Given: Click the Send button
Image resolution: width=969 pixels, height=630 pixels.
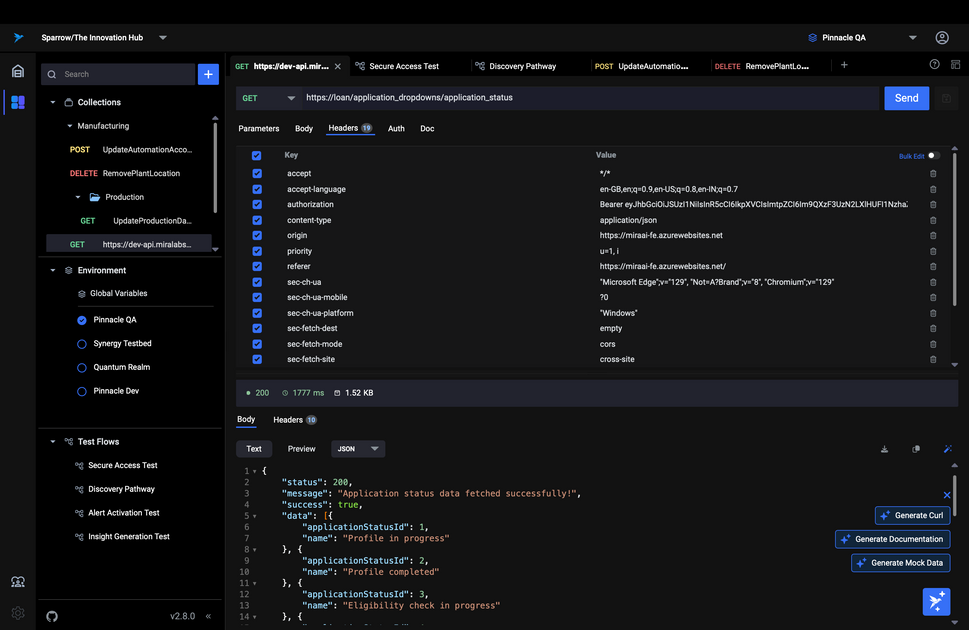Looking at the screenshot, I should click(x=906, y=98).
